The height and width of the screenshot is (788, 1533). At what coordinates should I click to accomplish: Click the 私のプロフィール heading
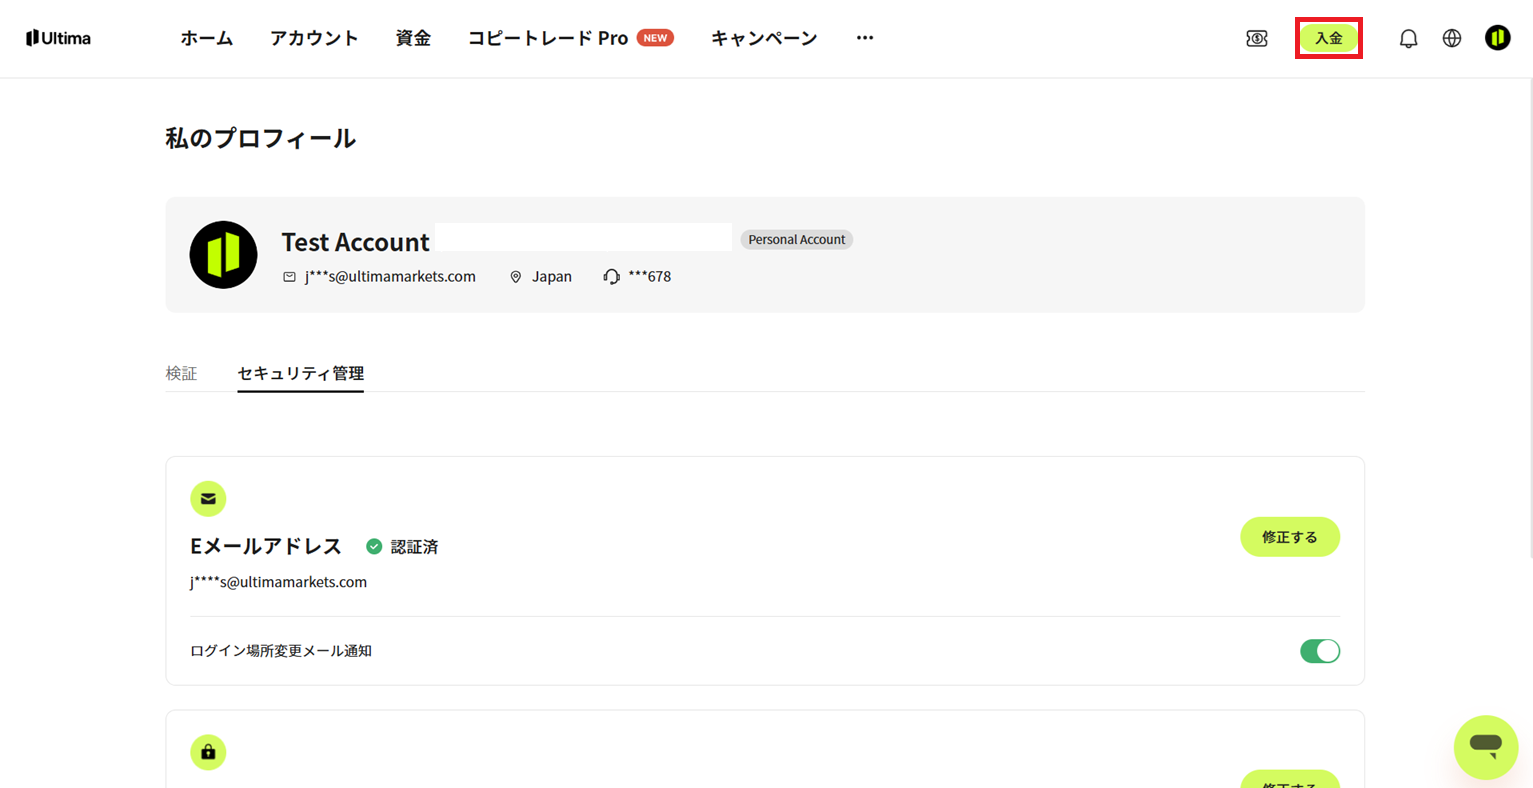260,138
